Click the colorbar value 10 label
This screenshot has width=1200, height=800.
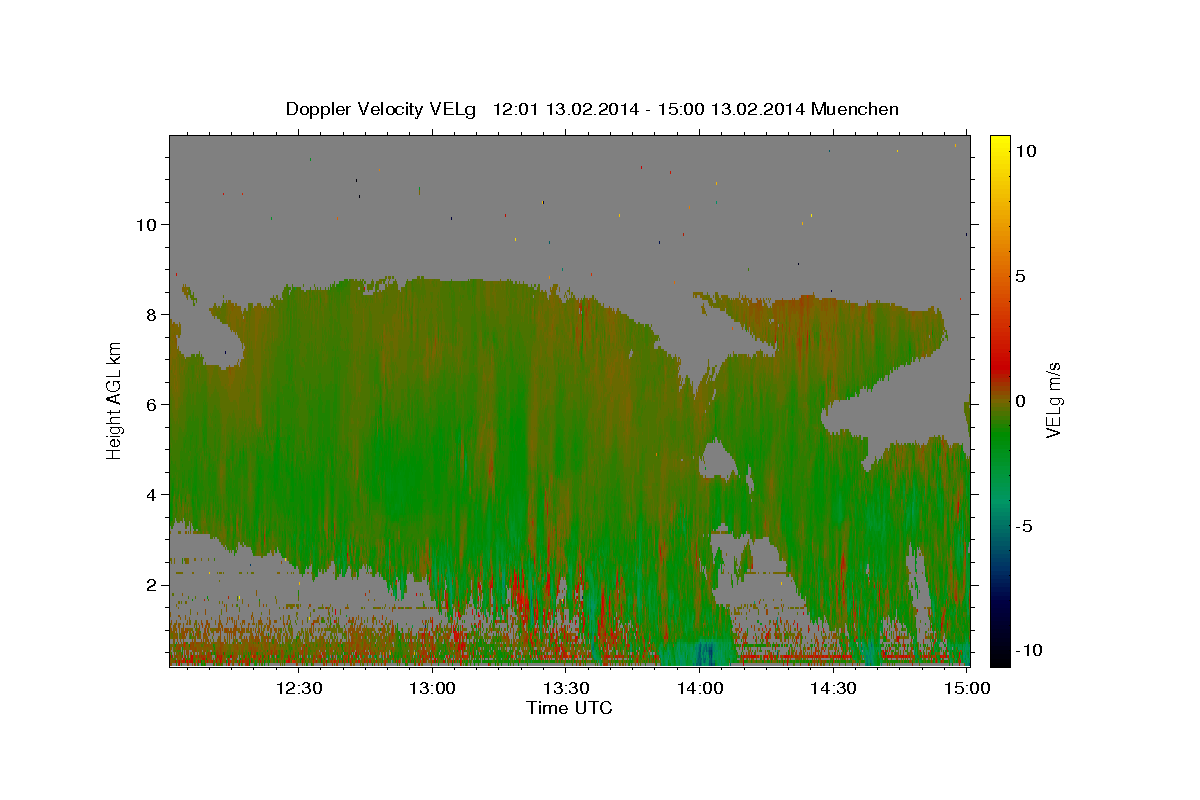pyautogui.click(x=1025, y=151)
